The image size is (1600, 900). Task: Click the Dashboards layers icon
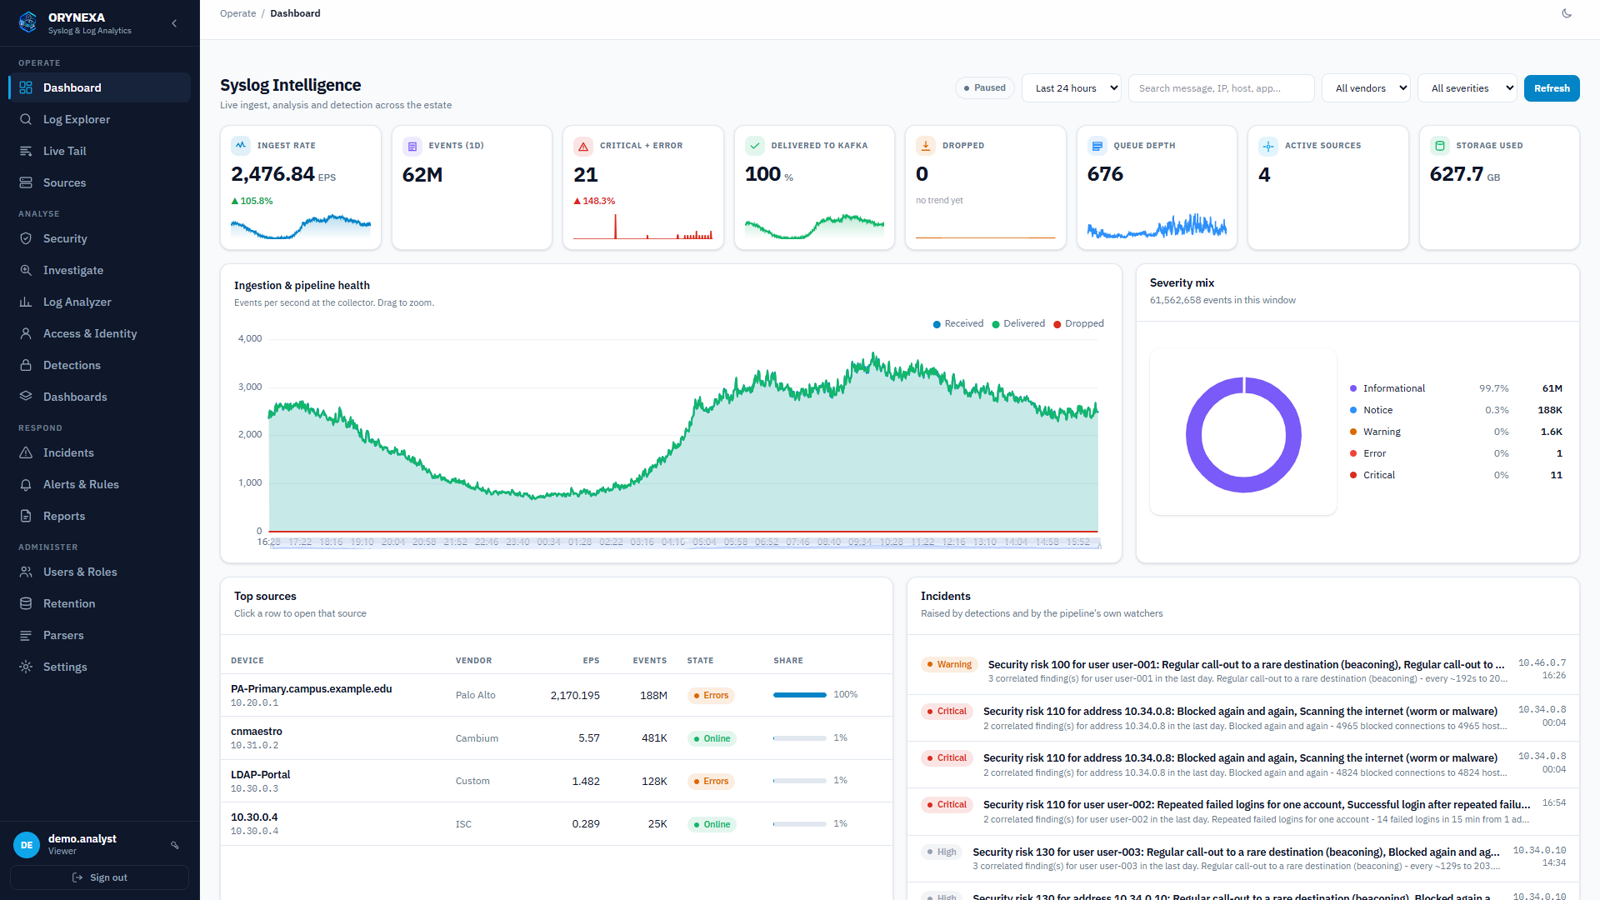click(26, 397)
